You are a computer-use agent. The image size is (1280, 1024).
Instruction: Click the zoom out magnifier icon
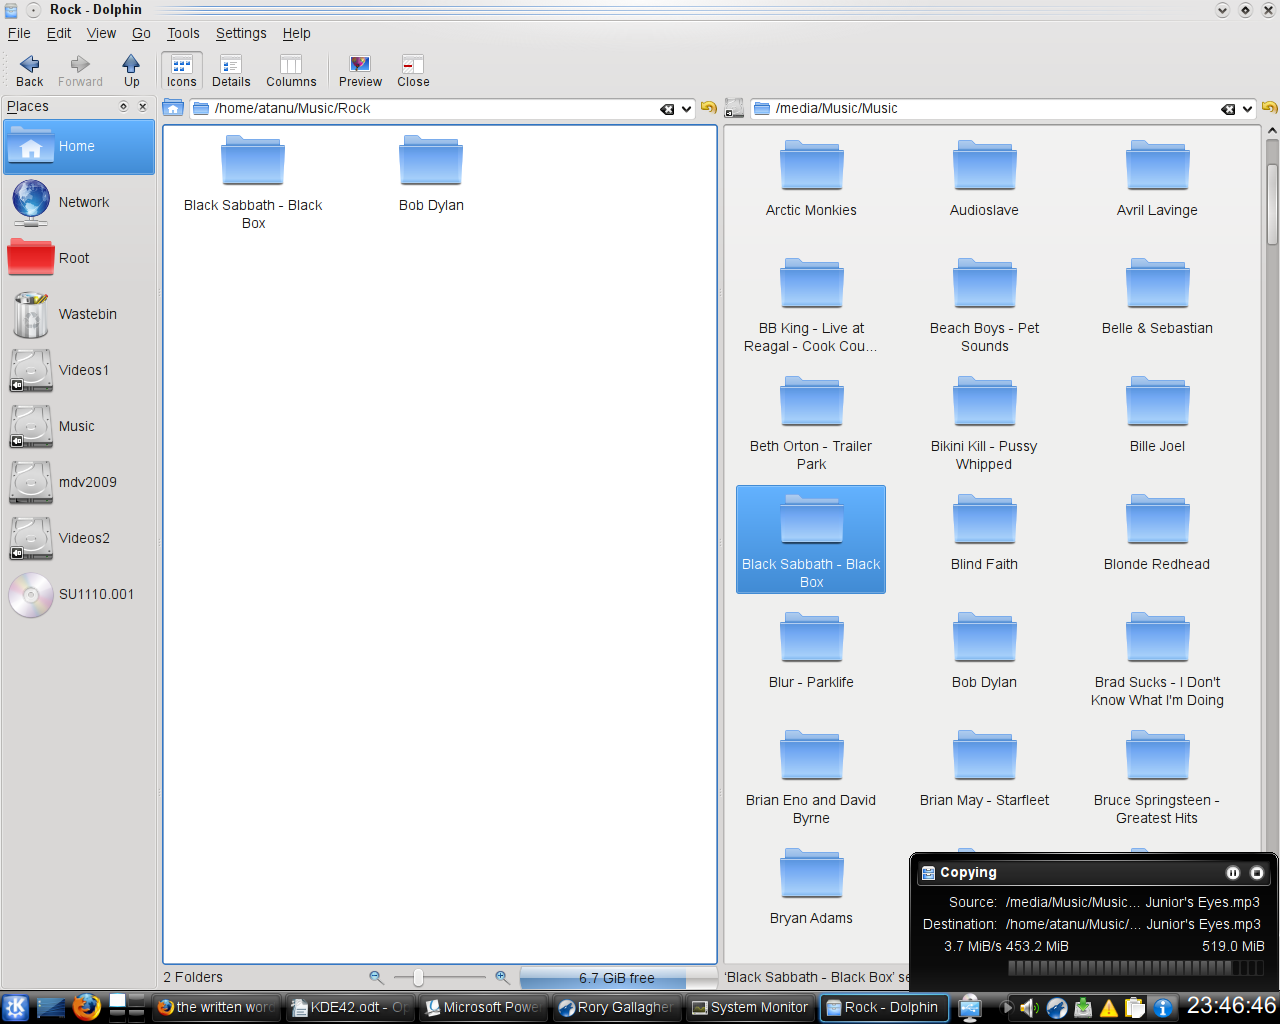pos(376,977)
